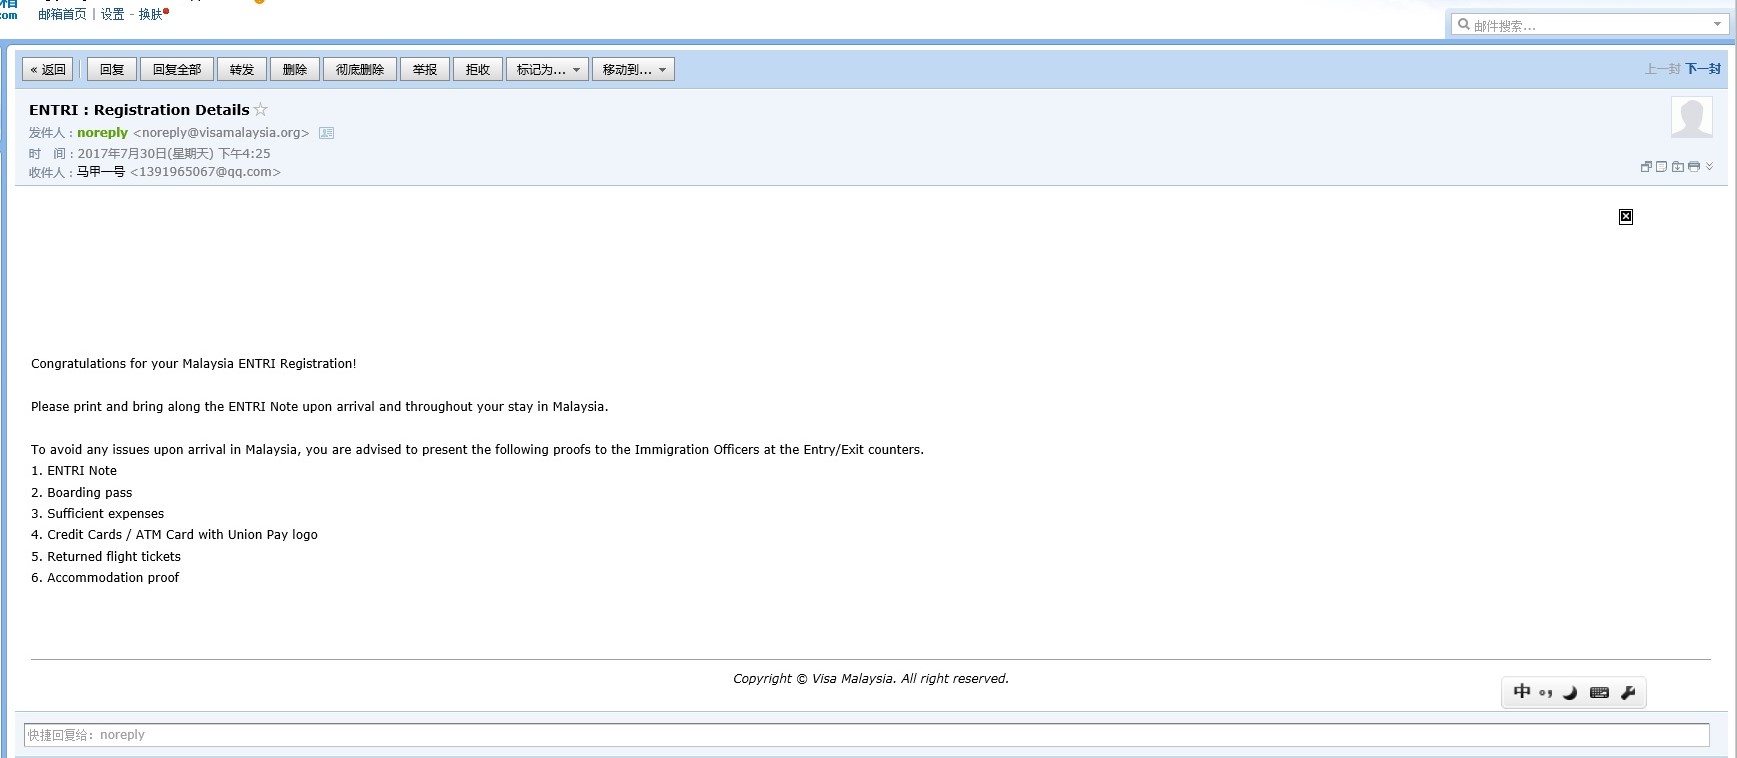Image resolution: width=1737 pixels, height=758 pixels.
Task: Open the sender contact card icon
Action: pos(326,133)
